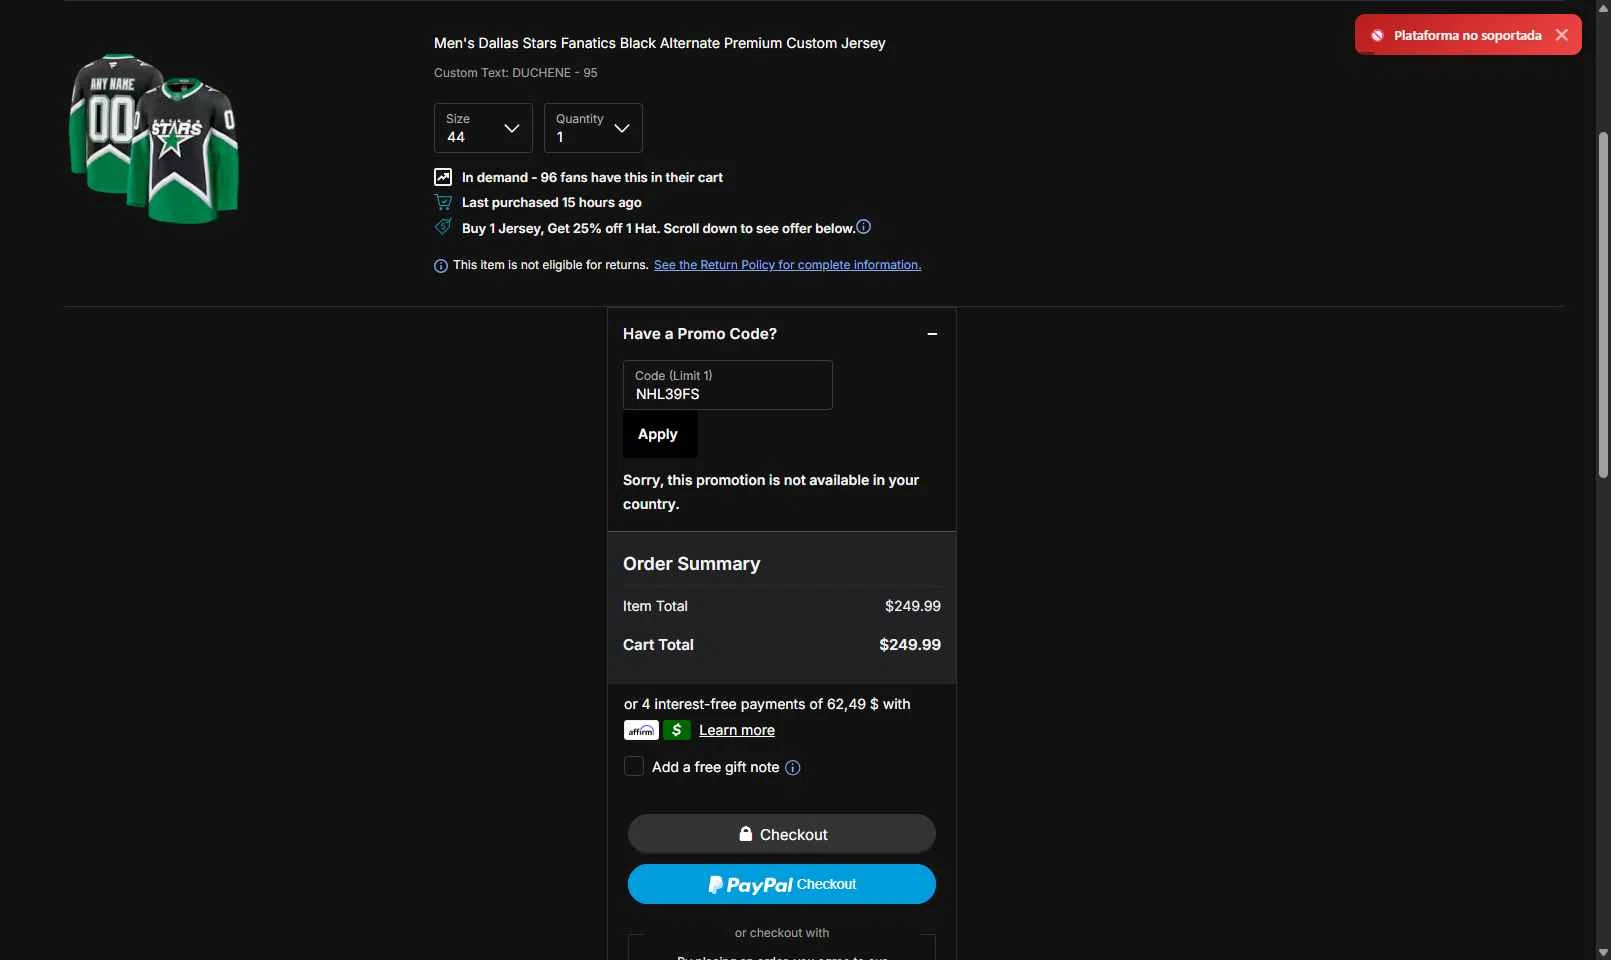
Task: Close the 'Plataforma no soportada' notification
Action: pyautogui.click(x=1561, y=35)
